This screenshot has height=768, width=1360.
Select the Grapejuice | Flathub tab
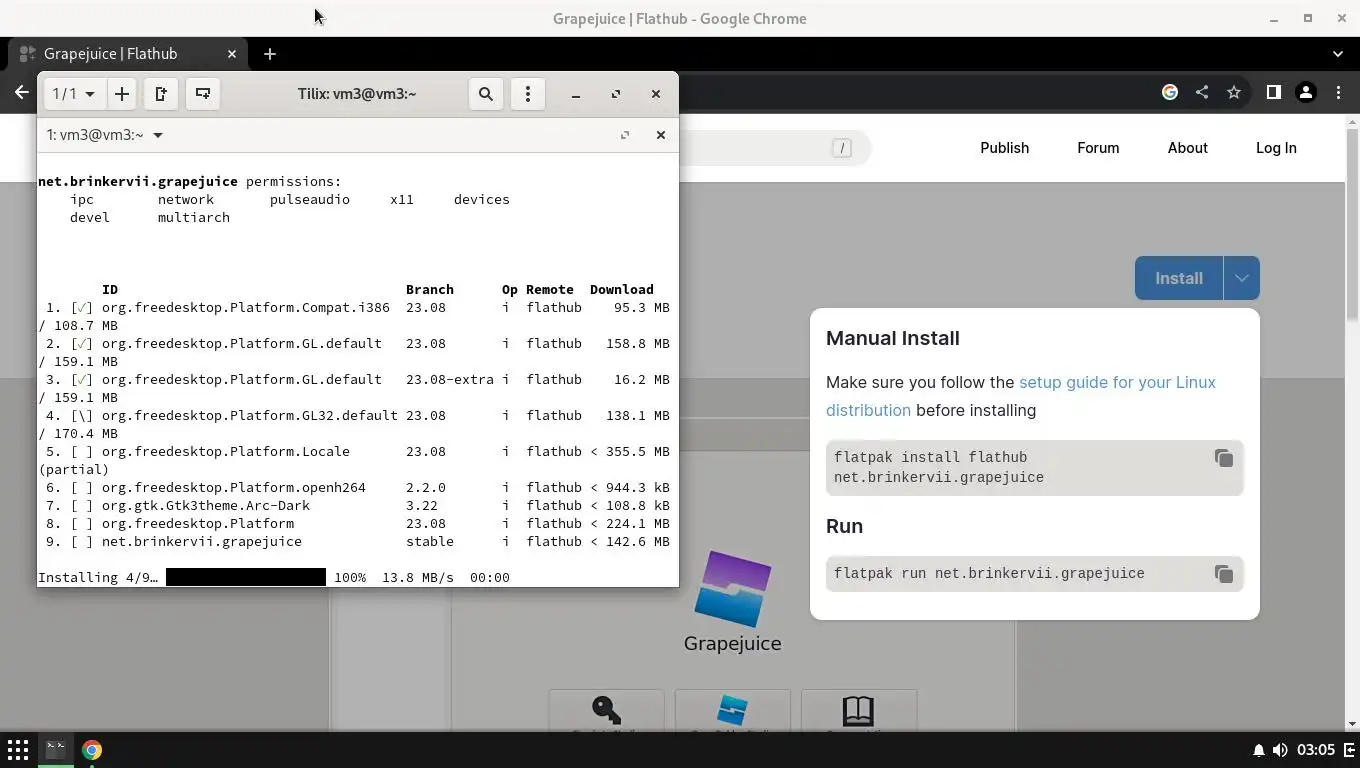(128, 54)
